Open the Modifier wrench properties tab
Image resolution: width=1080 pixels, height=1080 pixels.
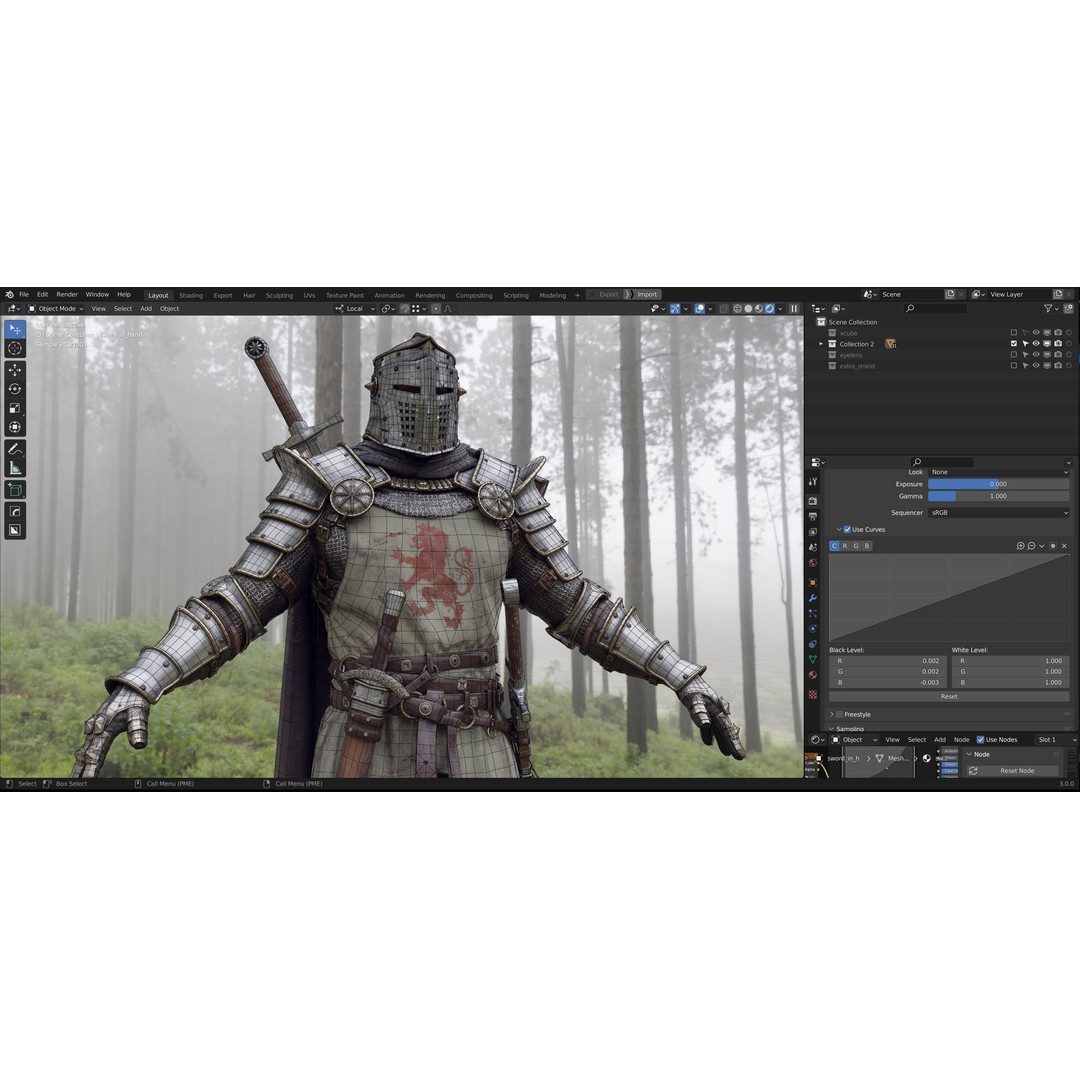pos(813,598)
